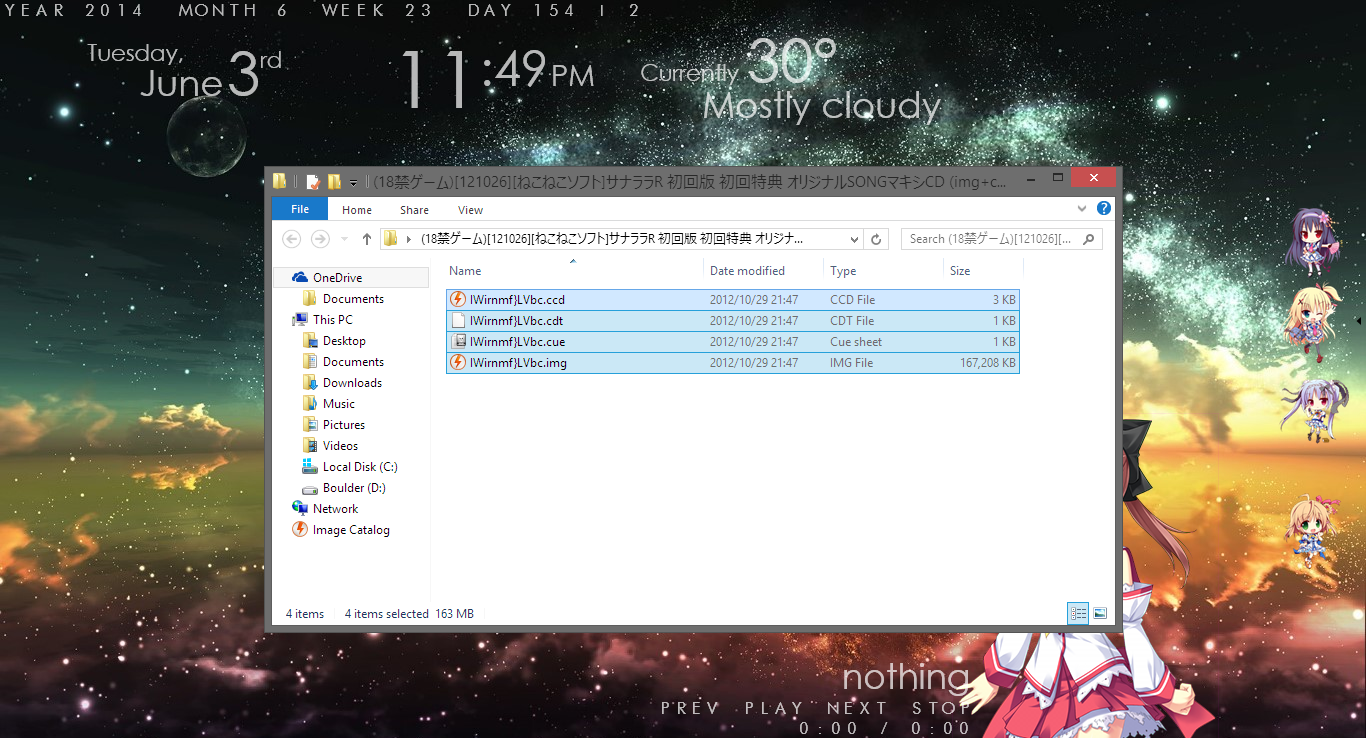Viewport: 1366px width, 738px height.
Task: Click the .cdt file's blank page icon
Action: pyautogui.click(x=458, y=321)
